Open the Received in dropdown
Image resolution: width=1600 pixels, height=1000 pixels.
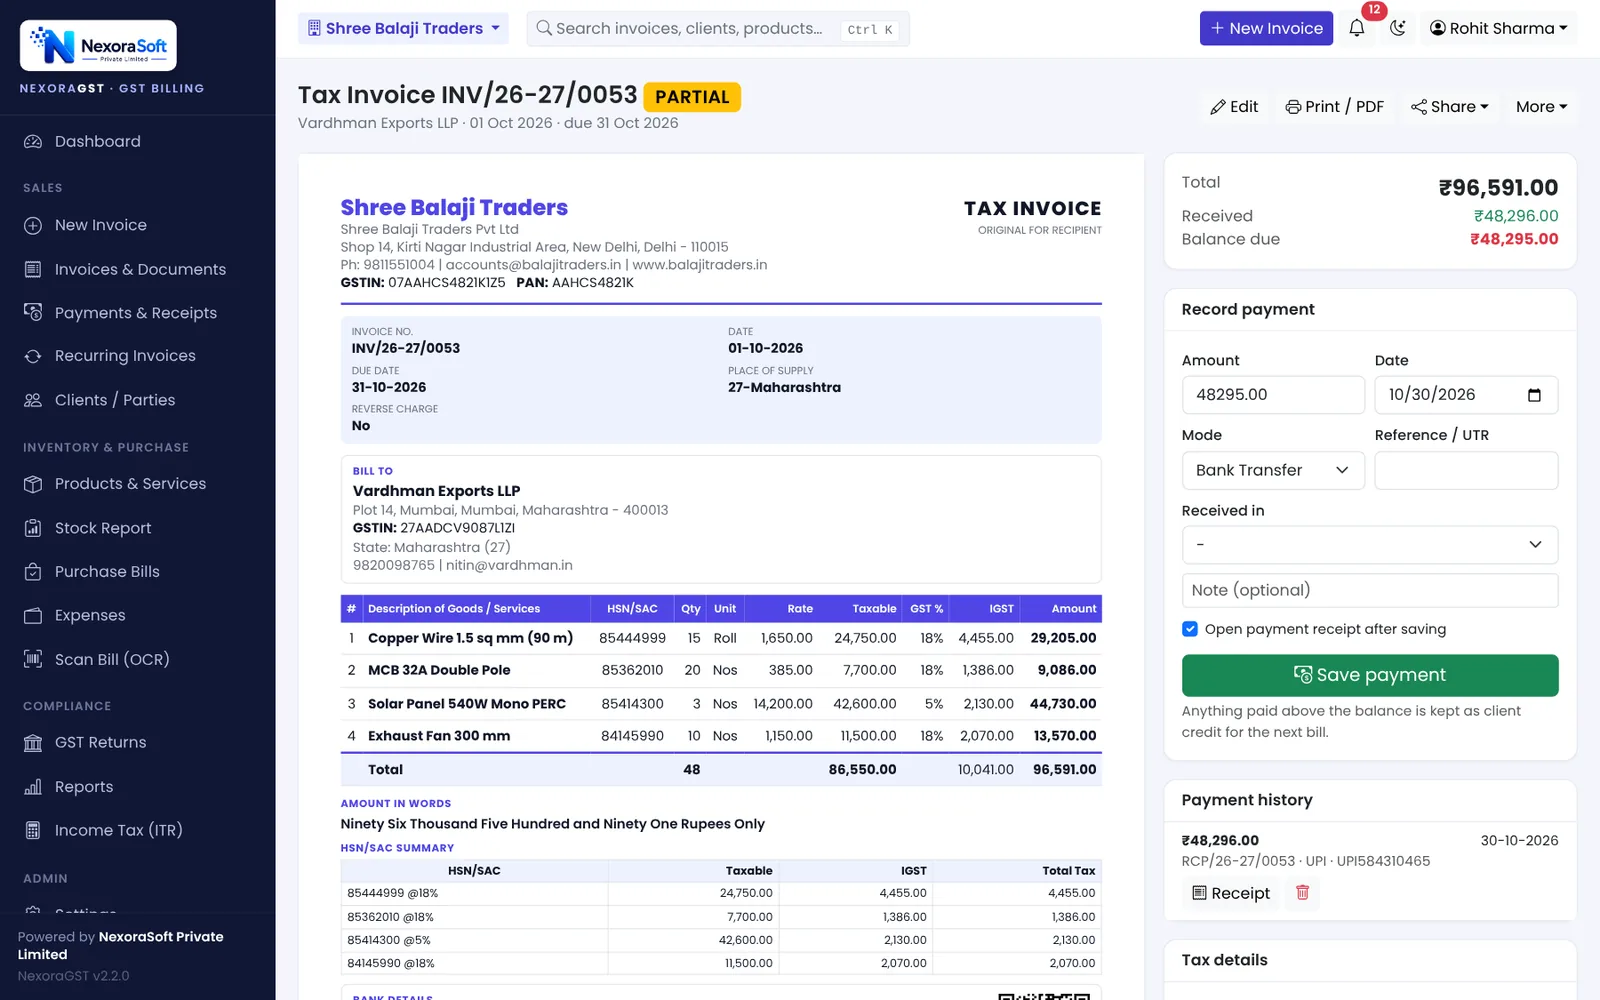1370,545
